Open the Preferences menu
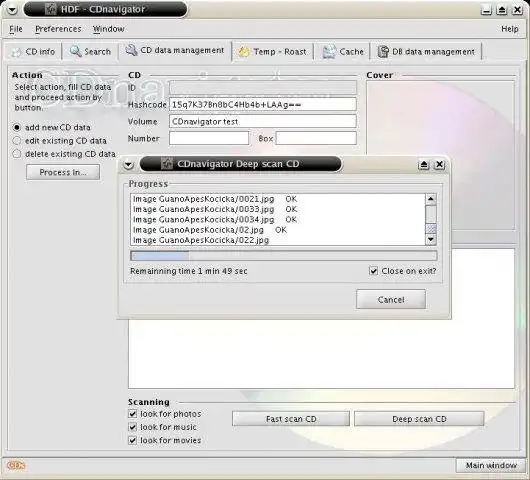This screenshot has width=530, height=480. click(x=58, y=29)
